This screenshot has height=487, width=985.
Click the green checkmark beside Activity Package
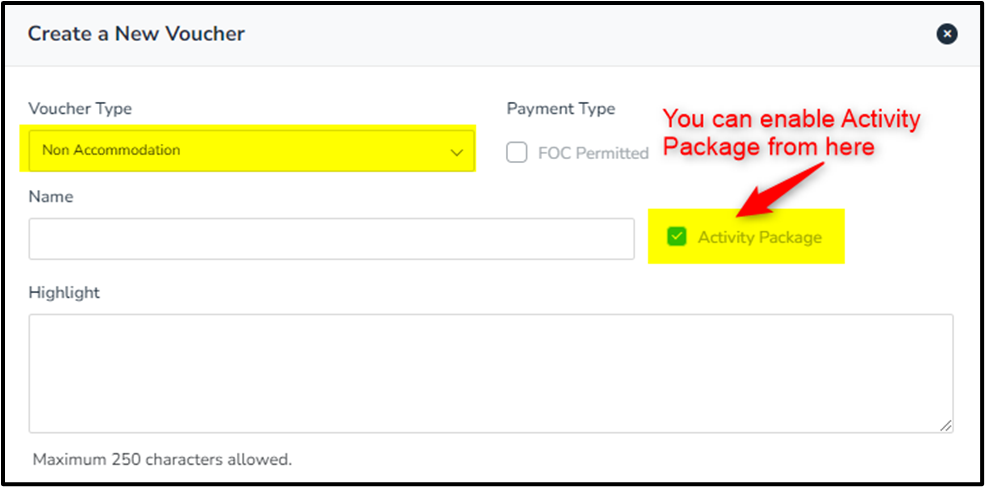tap(677, 237)
